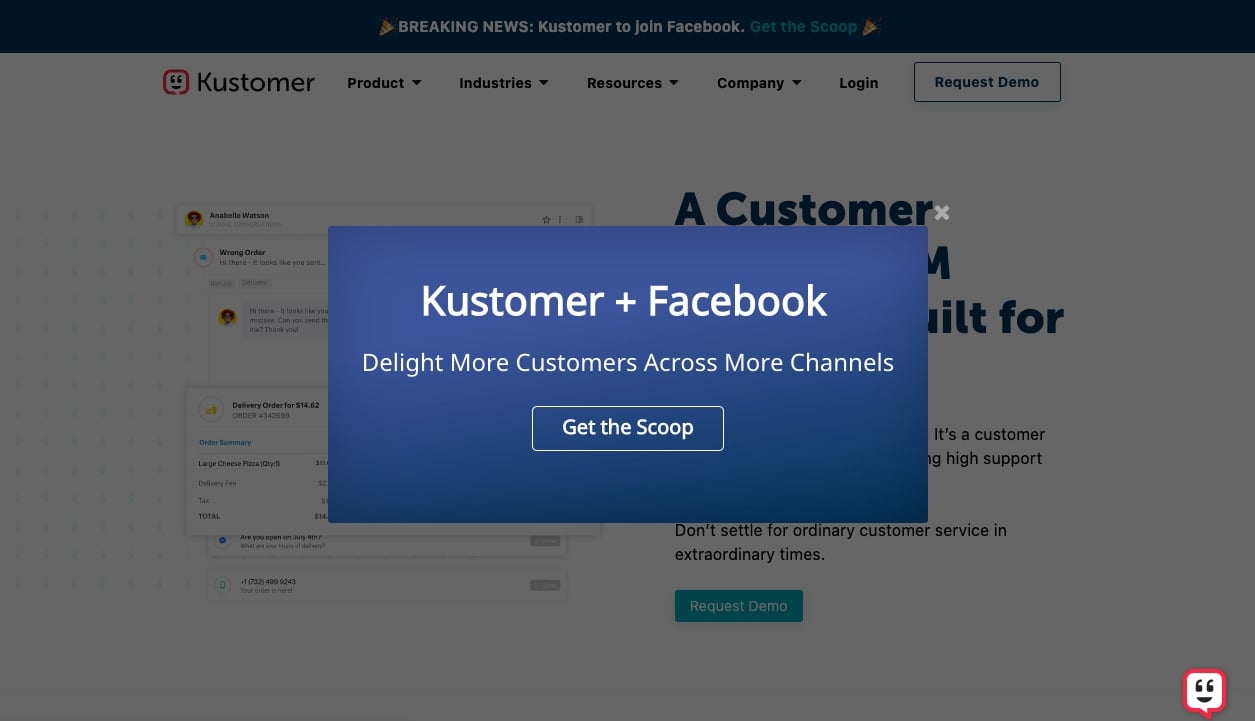Click the Order Summary label
Screen dimensions: 1255x721
pyautogui.click(x=225, y=442)
